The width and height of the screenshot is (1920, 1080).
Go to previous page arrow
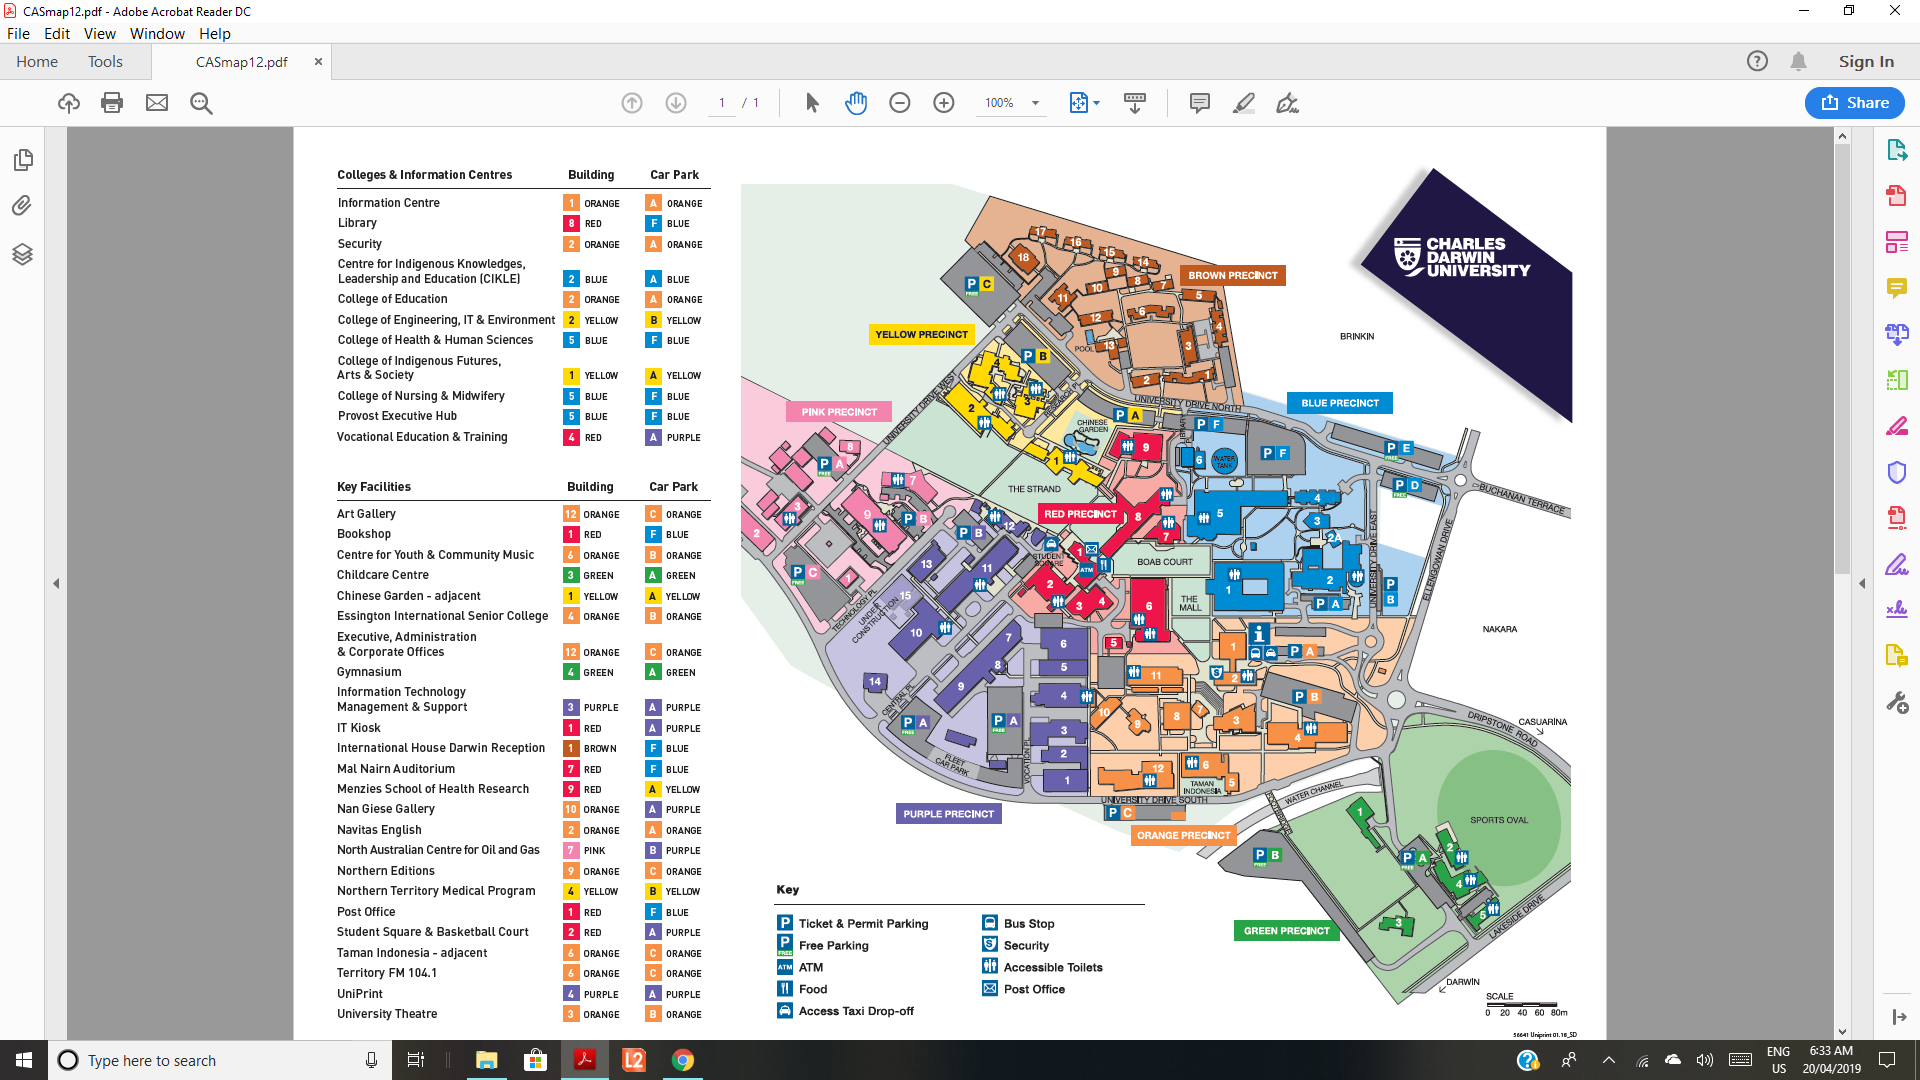pyautogui.click(x=632, y=103)
